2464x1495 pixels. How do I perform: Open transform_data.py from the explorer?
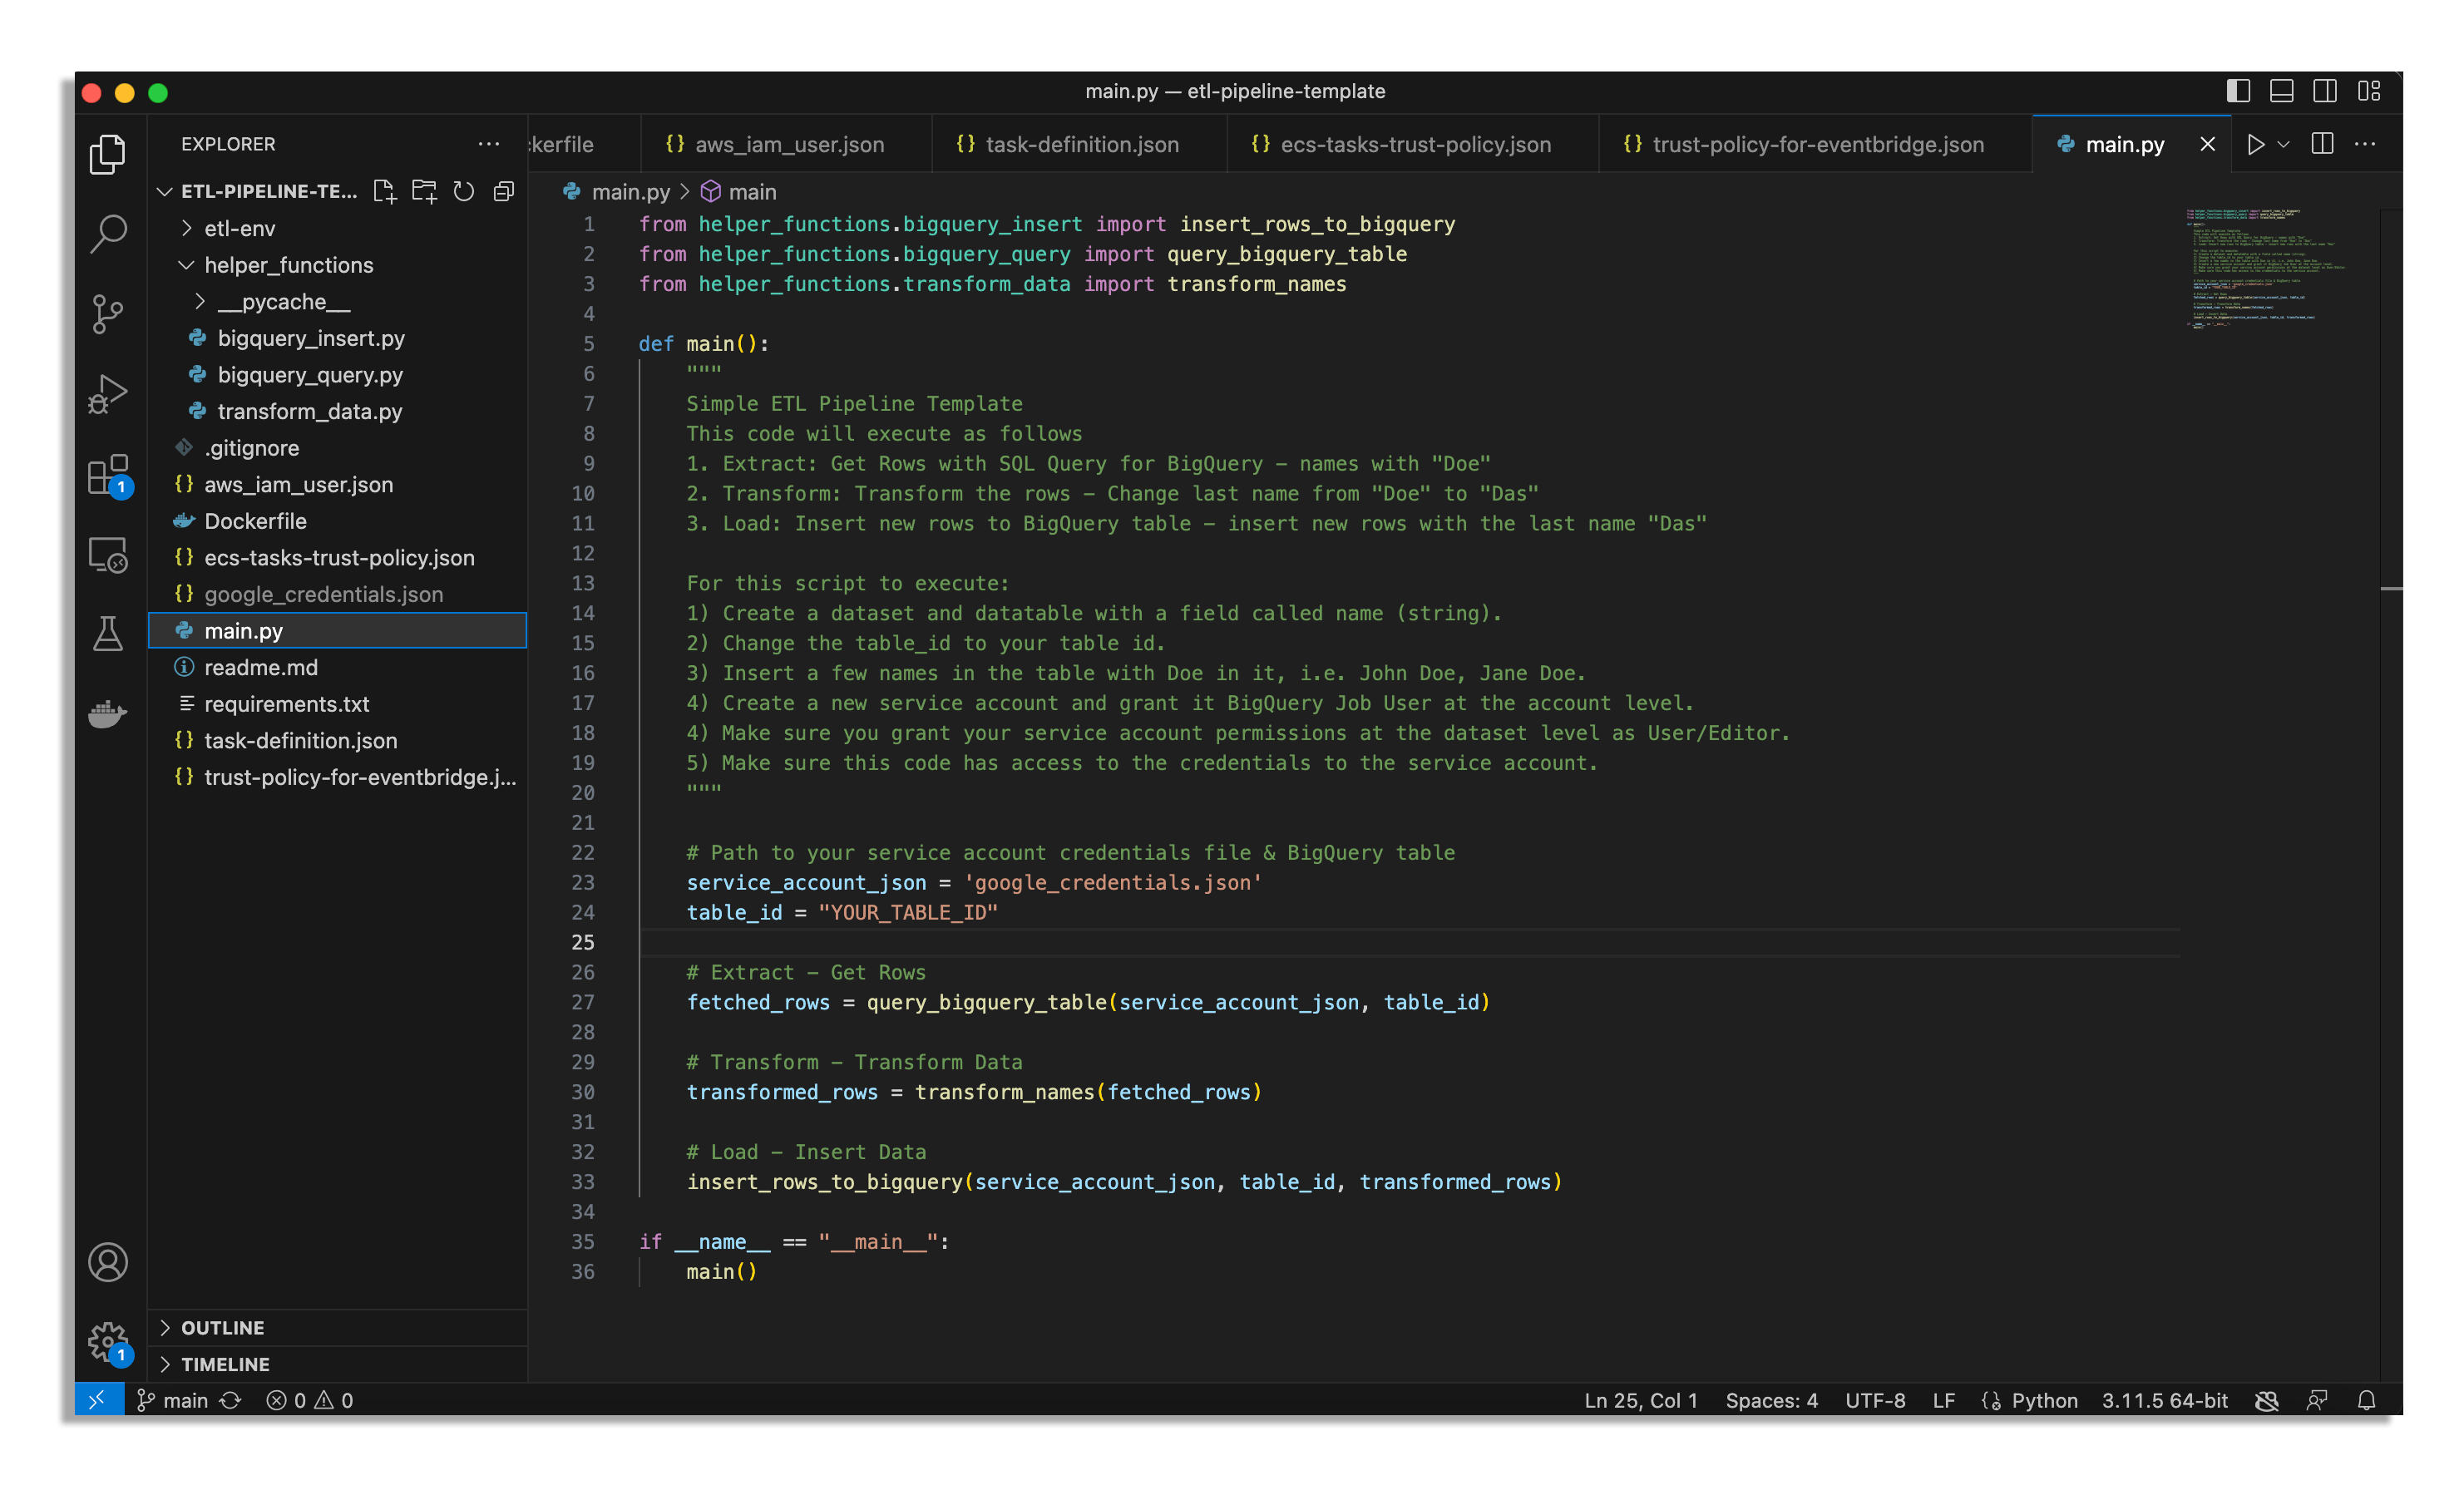click(x=309, y=411)
